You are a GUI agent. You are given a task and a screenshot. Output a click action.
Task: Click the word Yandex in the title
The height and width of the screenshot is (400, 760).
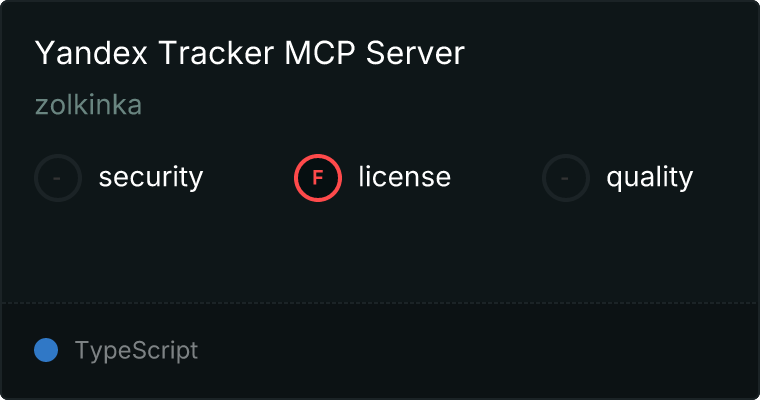(91, 52)
